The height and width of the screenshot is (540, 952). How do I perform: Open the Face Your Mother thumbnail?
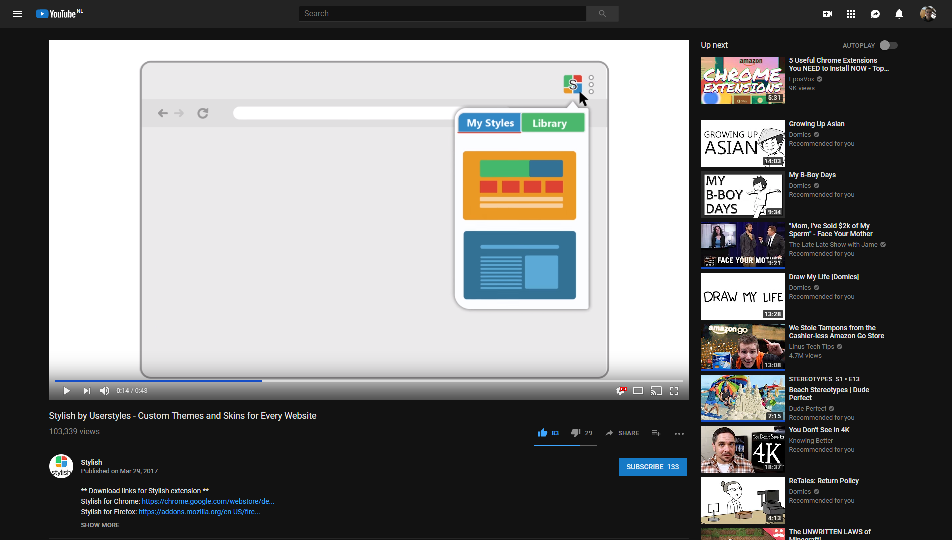click(743, 245)
